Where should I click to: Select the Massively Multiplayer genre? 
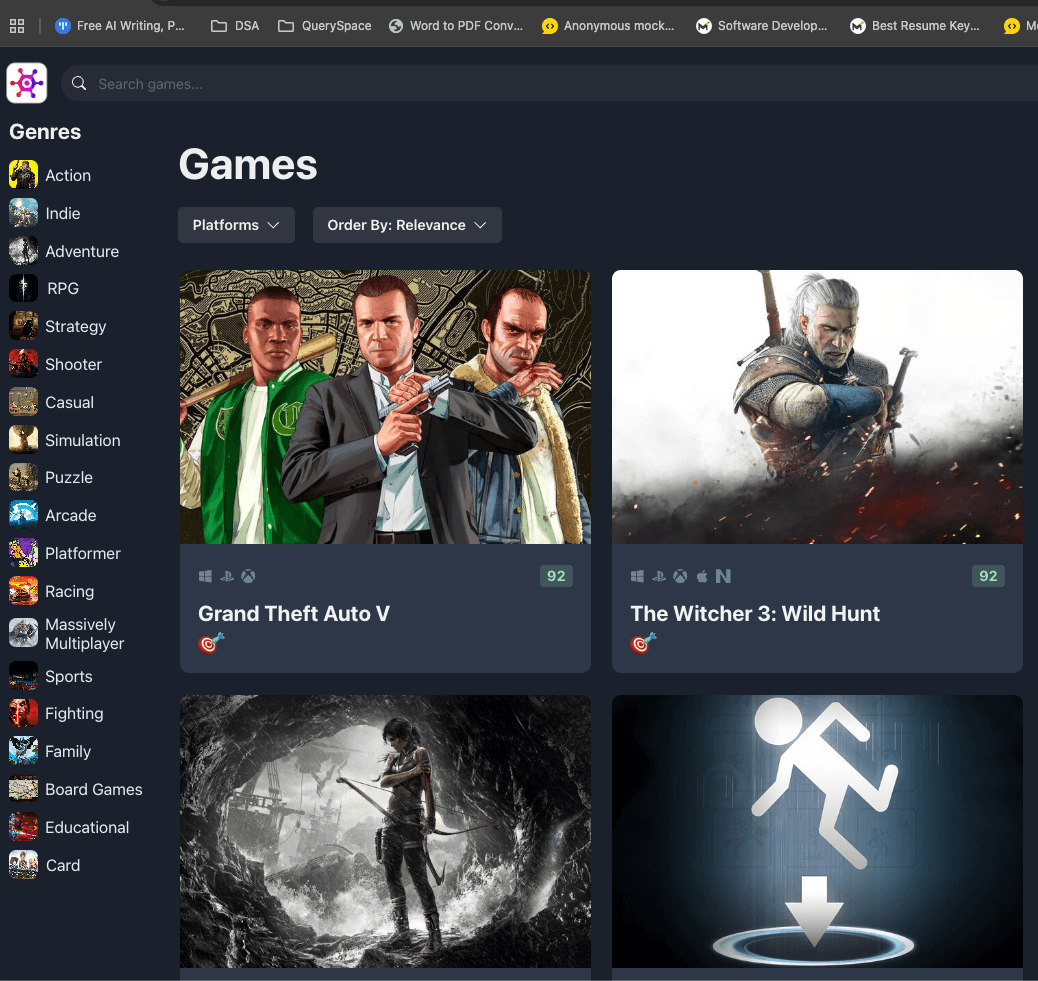tap(84, 634)
